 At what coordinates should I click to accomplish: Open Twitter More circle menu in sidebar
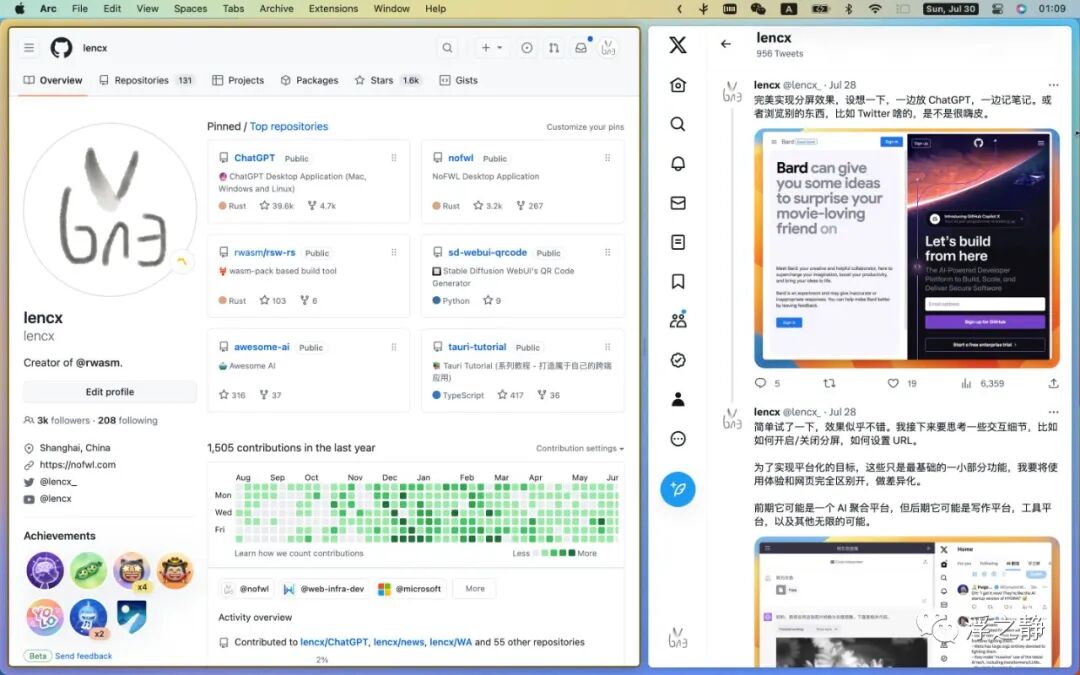[x=678, y=439]
